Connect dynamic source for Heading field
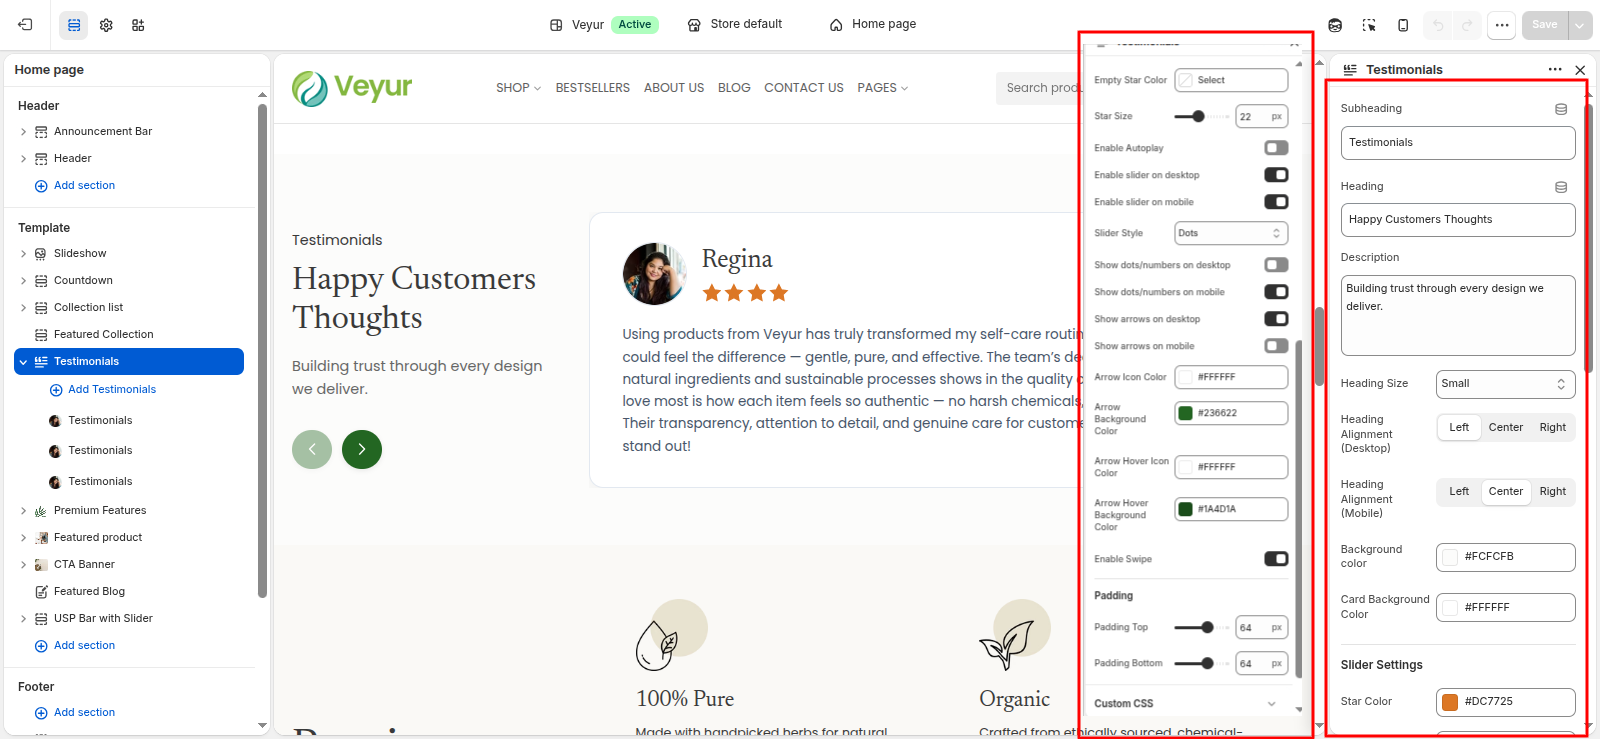Screen dimensions: 1600x739 point(1561,187)
